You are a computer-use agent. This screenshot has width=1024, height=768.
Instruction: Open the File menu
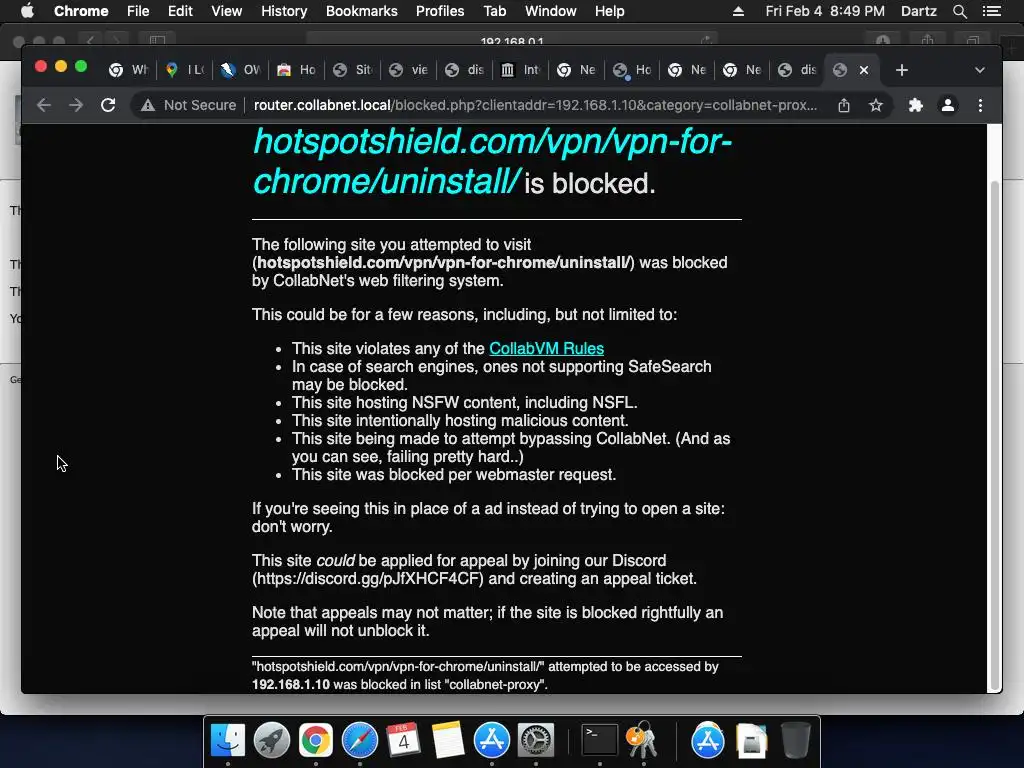click(x=138, y=11)
